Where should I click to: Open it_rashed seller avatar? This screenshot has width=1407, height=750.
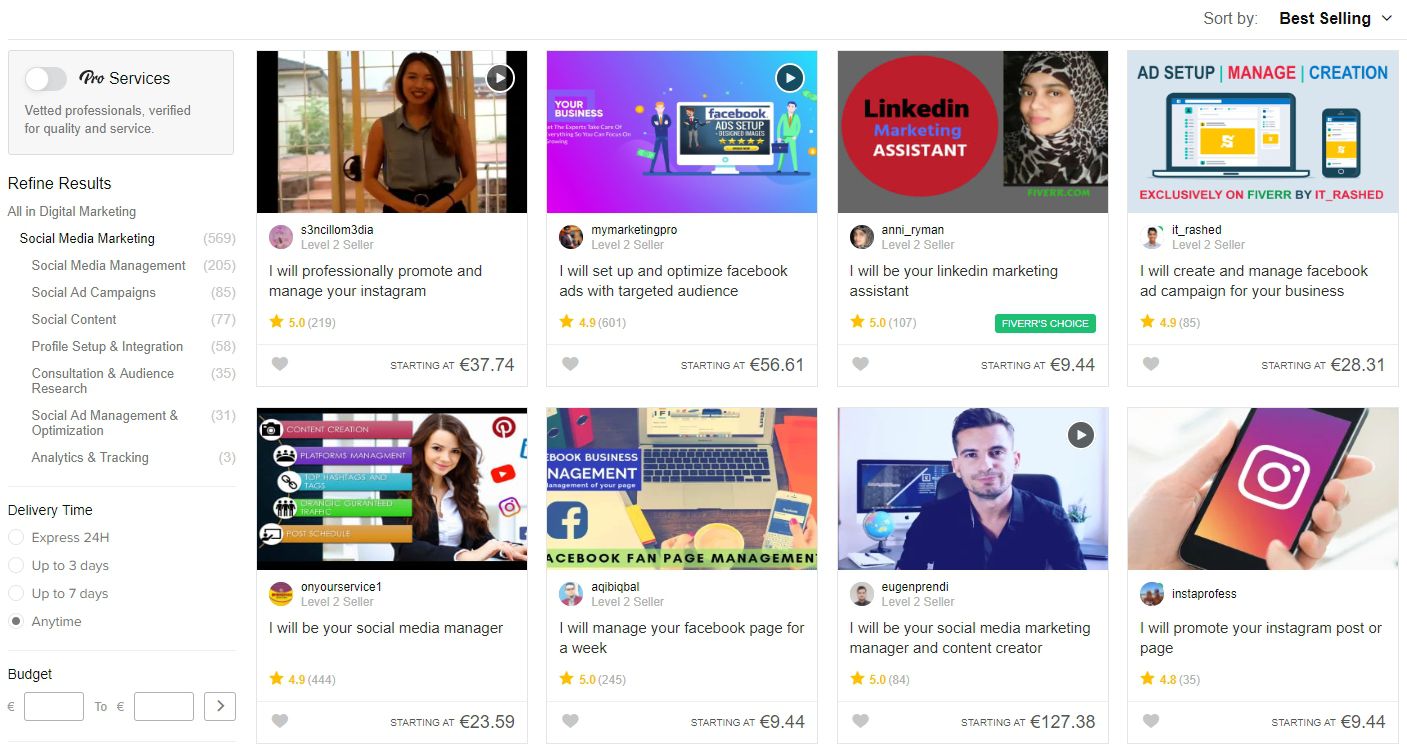(x=1152, y=237)
